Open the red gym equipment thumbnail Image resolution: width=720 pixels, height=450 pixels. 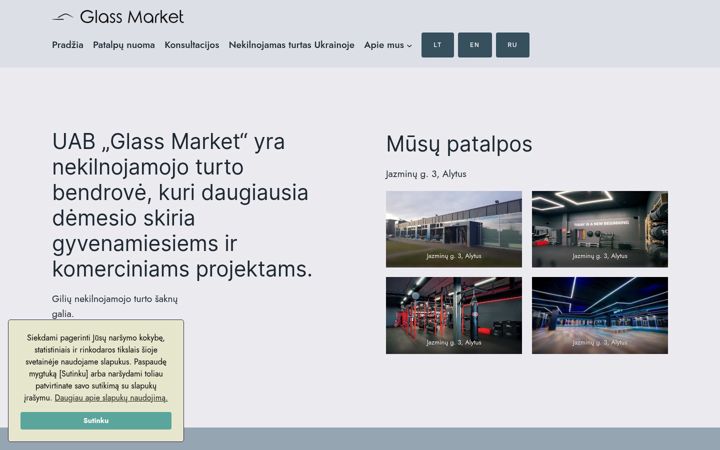[x=454, y=315]
